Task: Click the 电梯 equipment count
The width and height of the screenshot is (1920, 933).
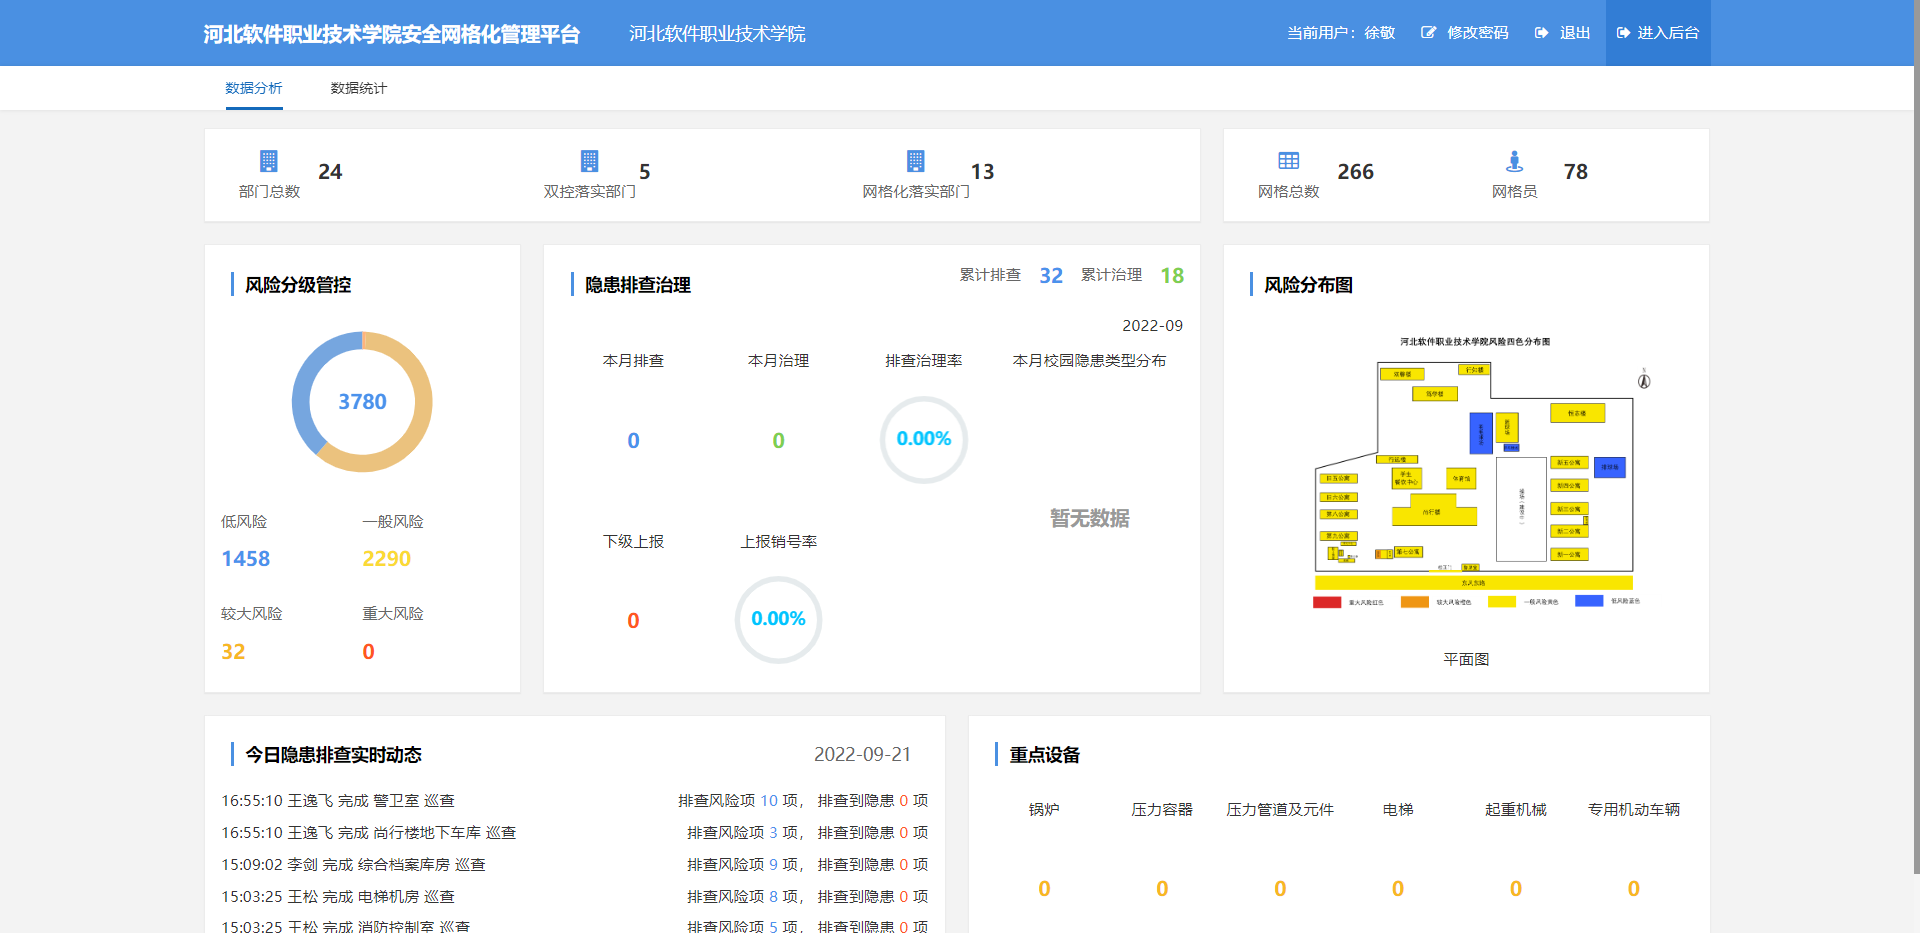Action: pyautogui.click(x=1398, y=889)
